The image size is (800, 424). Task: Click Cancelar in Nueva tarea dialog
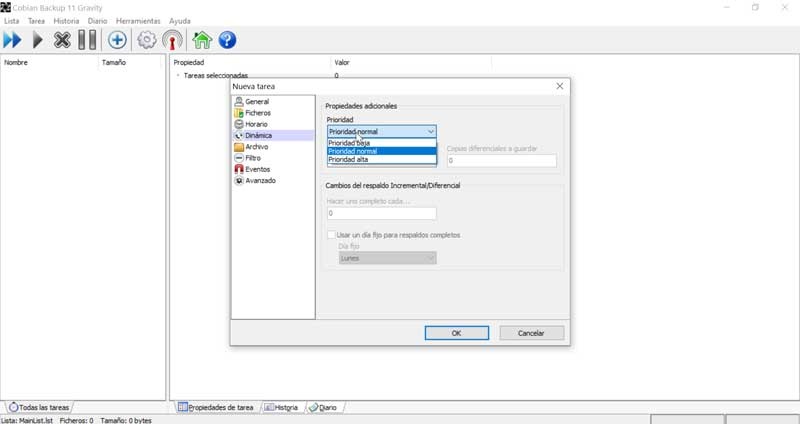532,333
